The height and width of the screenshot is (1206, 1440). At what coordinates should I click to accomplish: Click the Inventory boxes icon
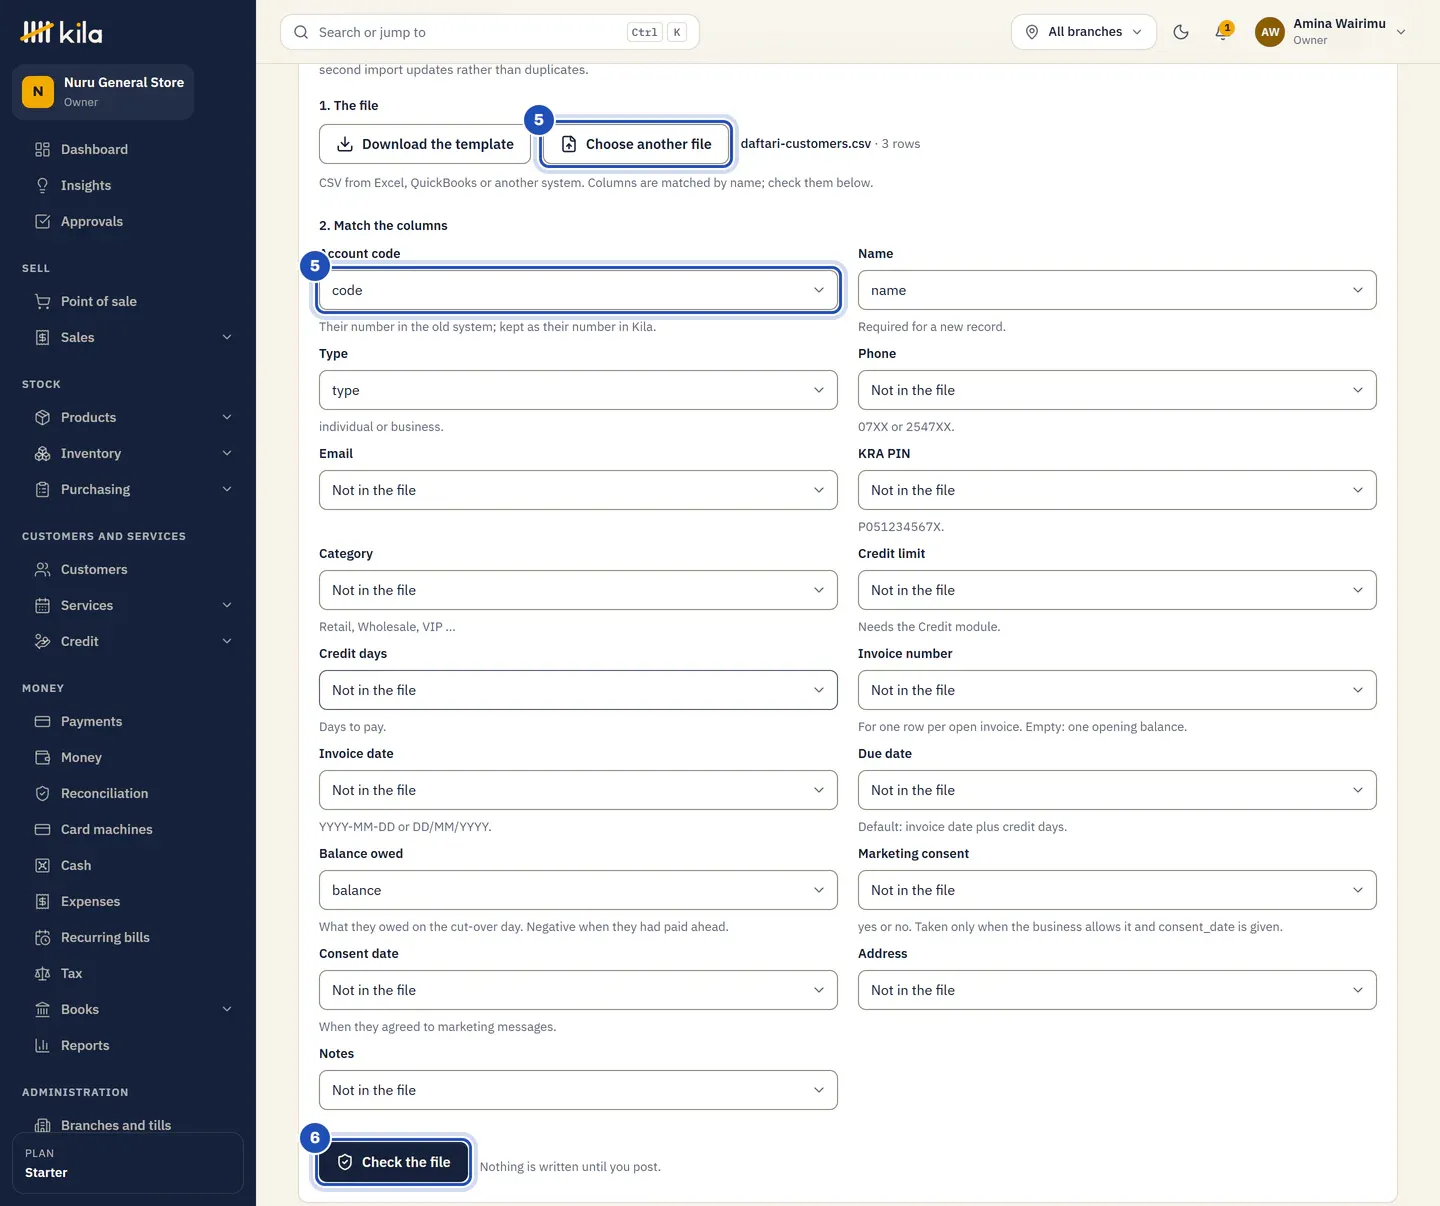42,453
